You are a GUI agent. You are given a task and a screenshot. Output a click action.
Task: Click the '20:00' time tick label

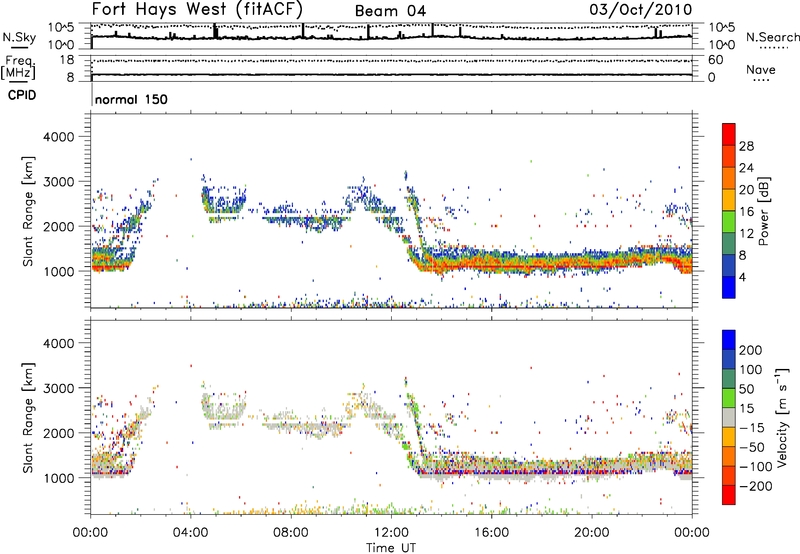[591, 533]
